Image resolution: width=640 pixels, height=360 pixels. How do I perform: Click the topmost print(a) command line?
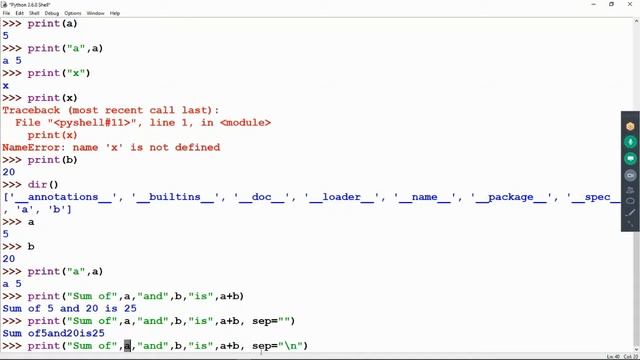(x=40, y=24)
